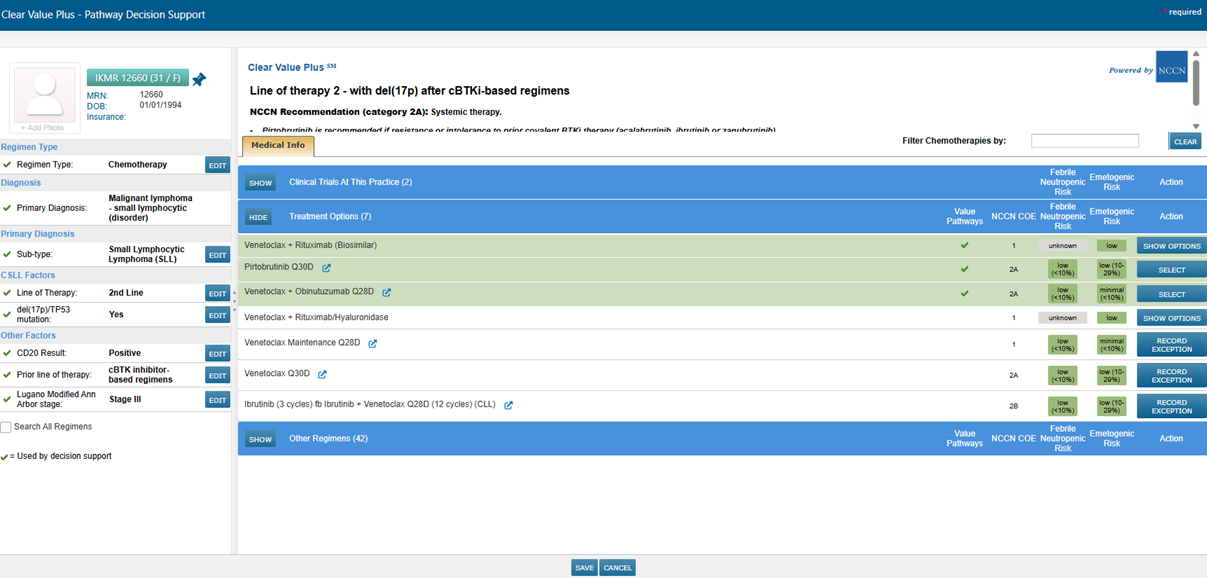Hide the Treatment Options section

pos(259,217)
